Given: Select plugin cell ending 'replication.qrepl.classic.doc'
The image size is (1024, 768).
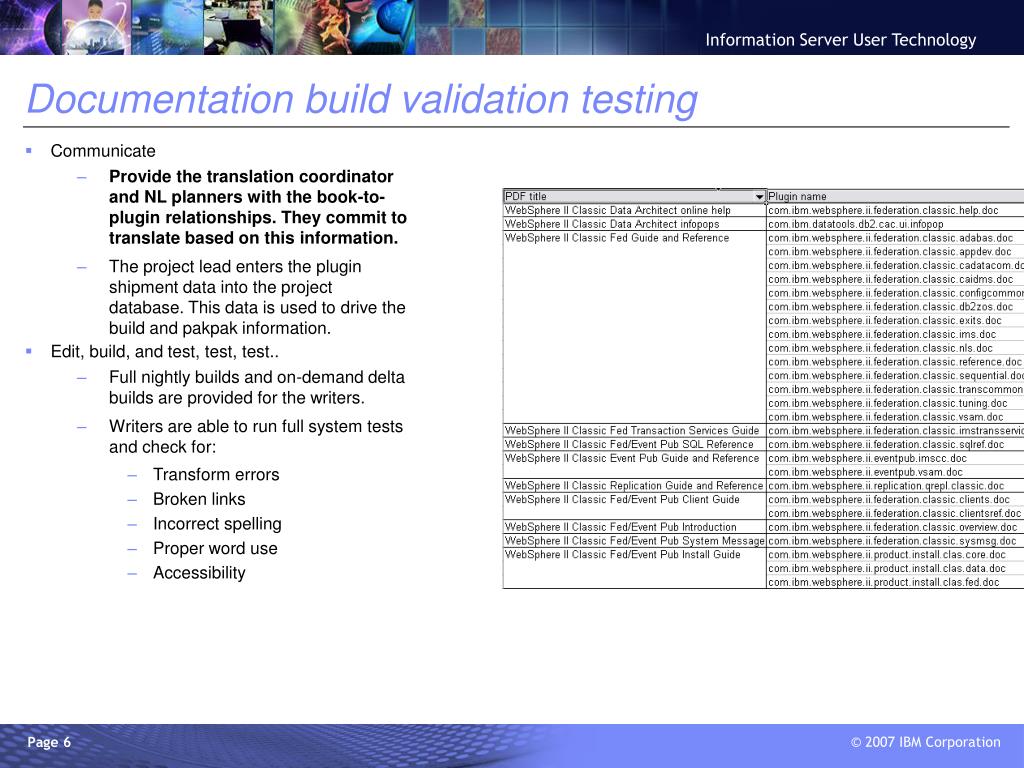Looking at the screenshot, I should (x=895, y=486).
